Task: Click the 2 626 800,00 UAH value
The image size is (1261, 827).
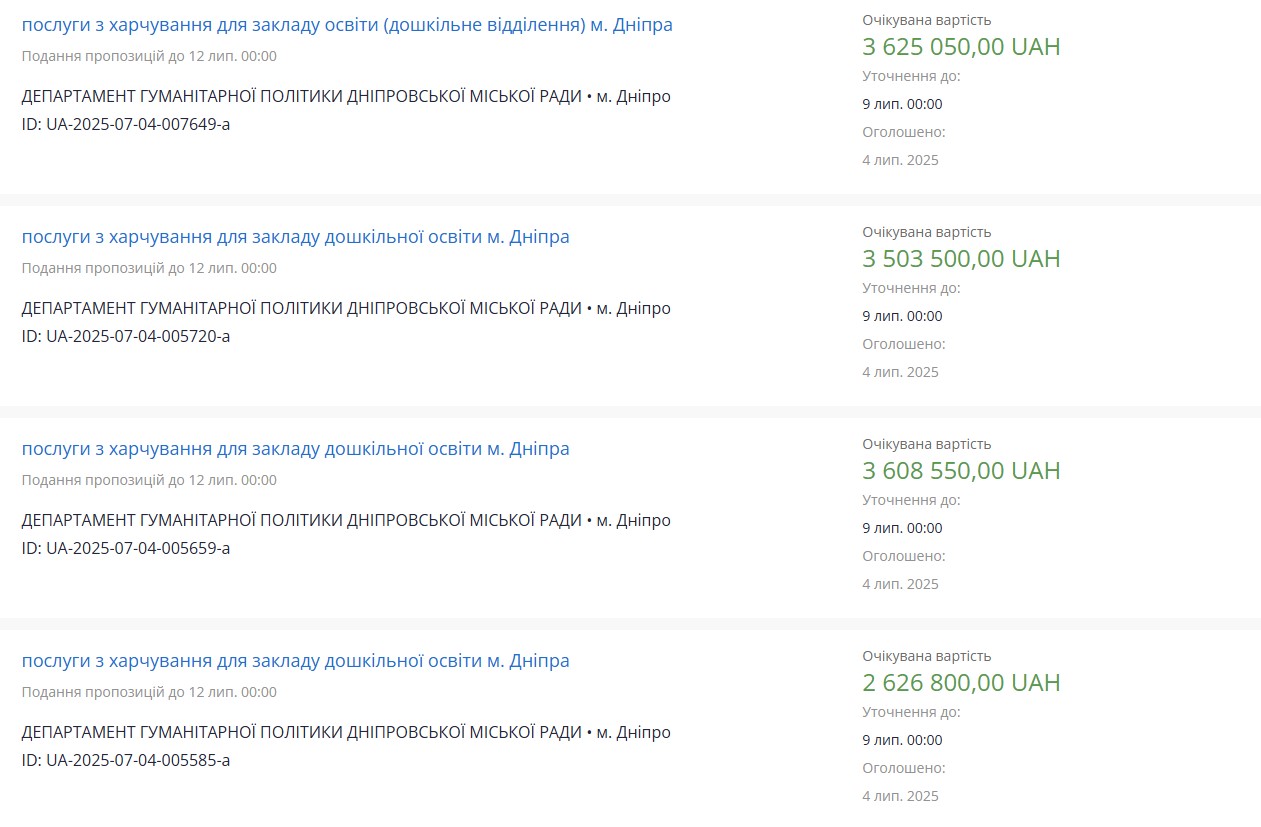Action: 960,683
